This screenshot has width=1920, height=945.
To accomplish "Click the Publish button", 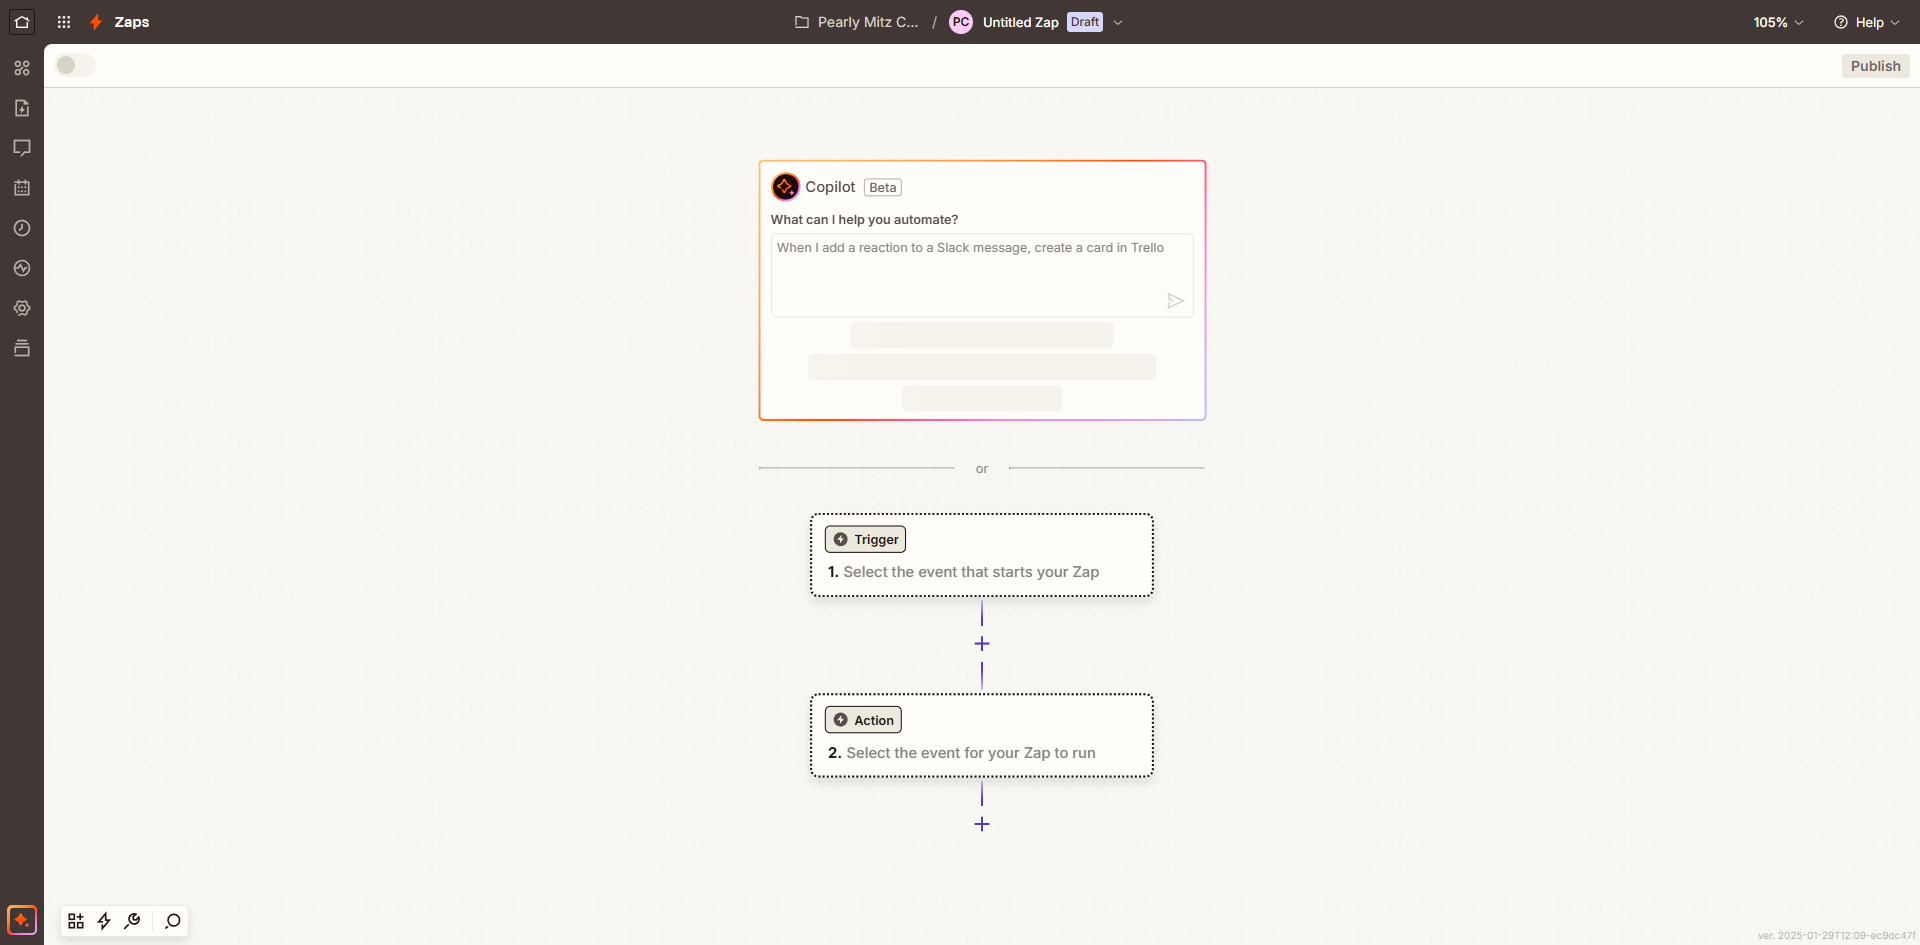I will (1875, 66).
